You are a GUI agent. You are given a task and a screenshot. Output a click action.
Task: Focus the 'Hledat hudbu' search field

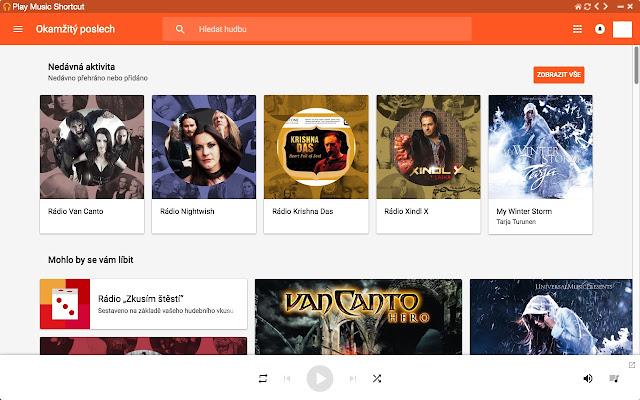click(317, 29)
